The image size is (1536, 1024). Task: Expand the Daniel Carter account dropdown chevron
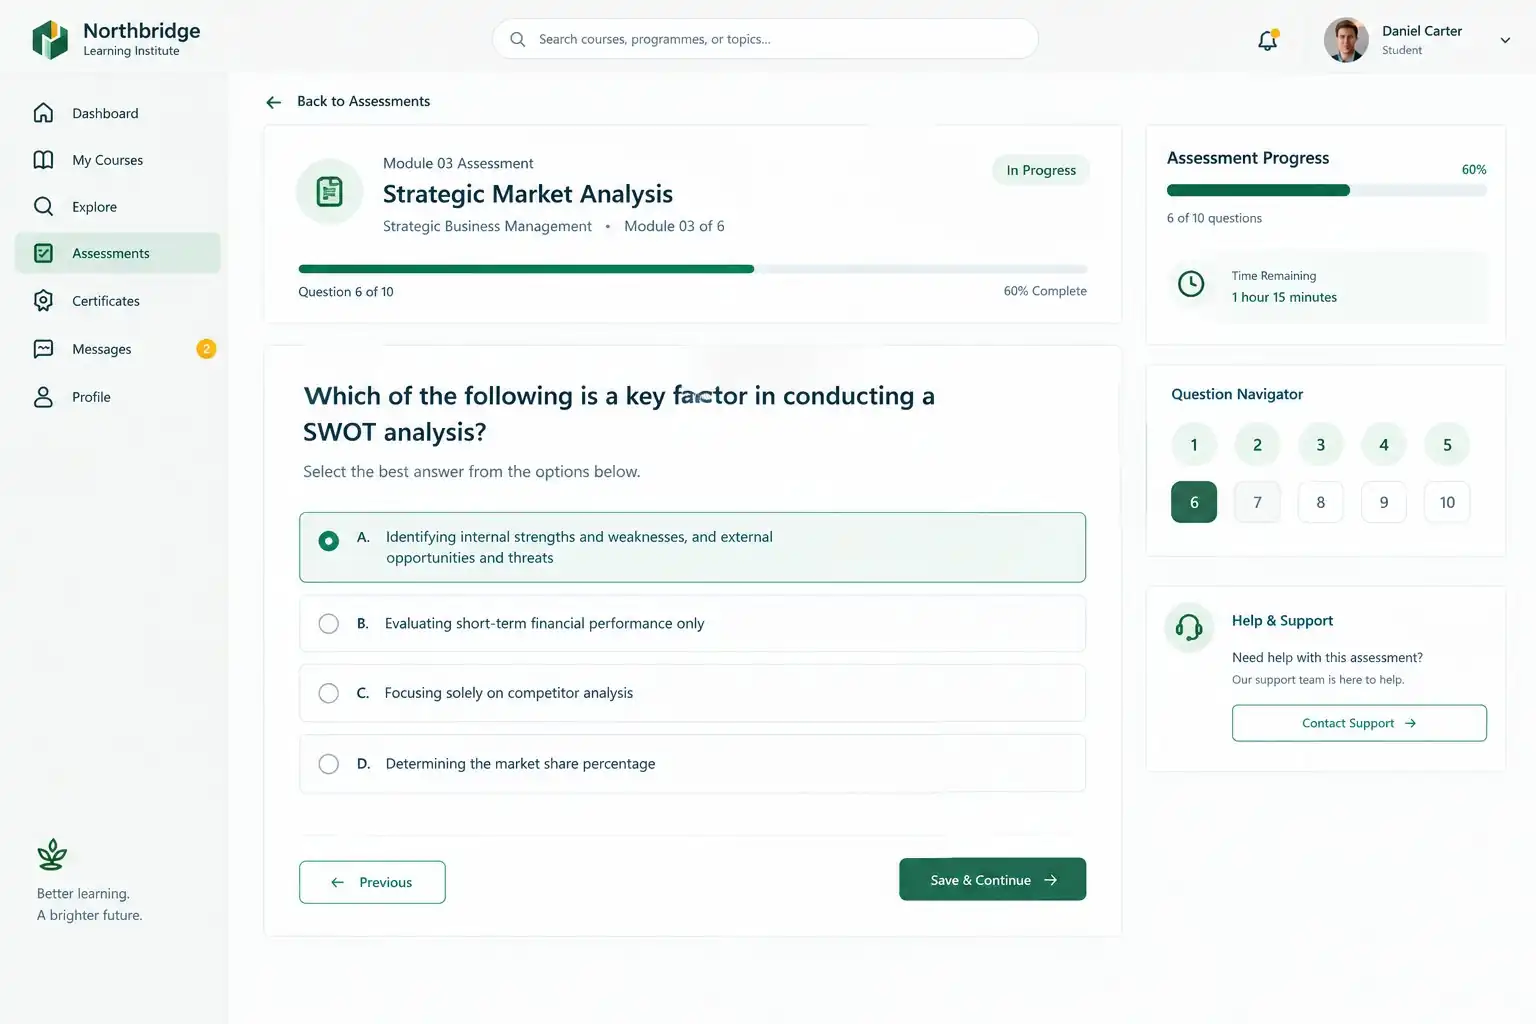1505,41
